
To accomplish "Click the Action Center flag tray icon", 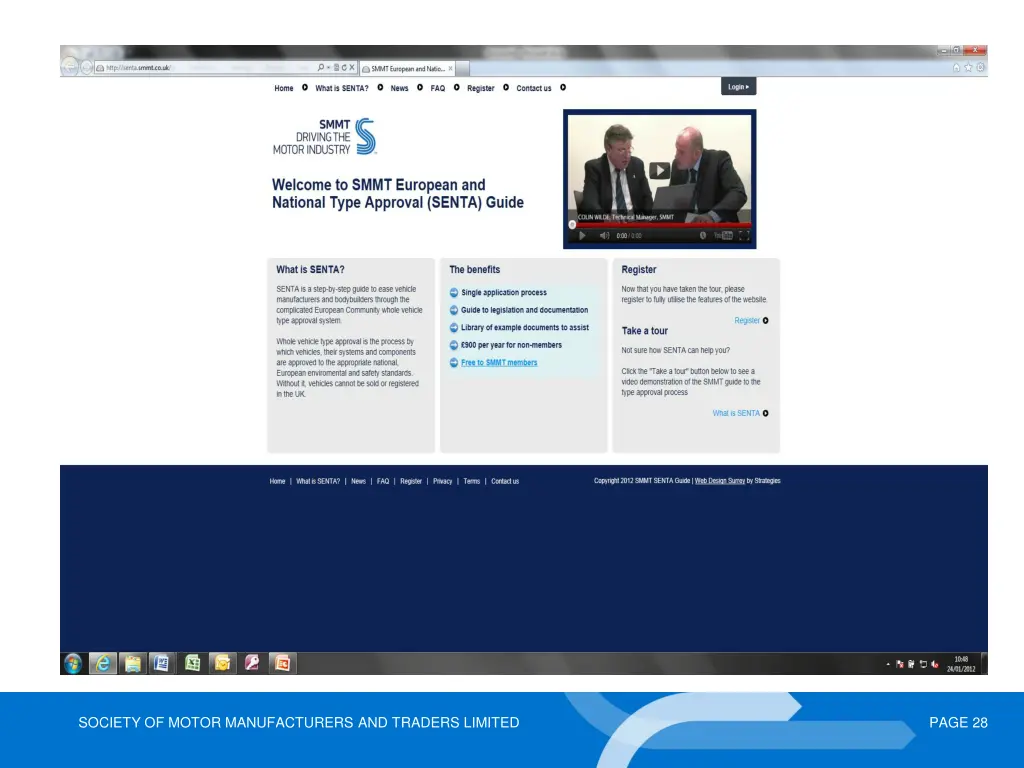I will pos(900,664).
